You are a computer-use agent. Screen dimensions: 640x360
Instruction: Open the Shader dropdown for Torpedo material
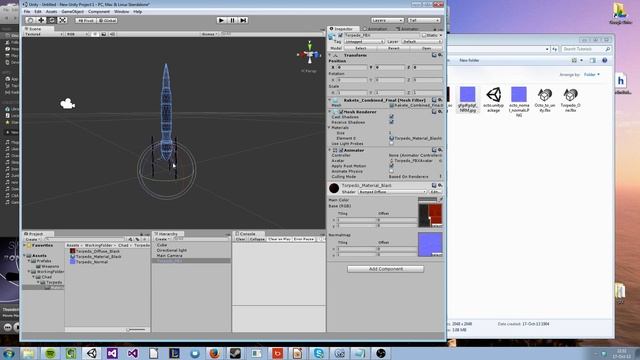[392, 192]
